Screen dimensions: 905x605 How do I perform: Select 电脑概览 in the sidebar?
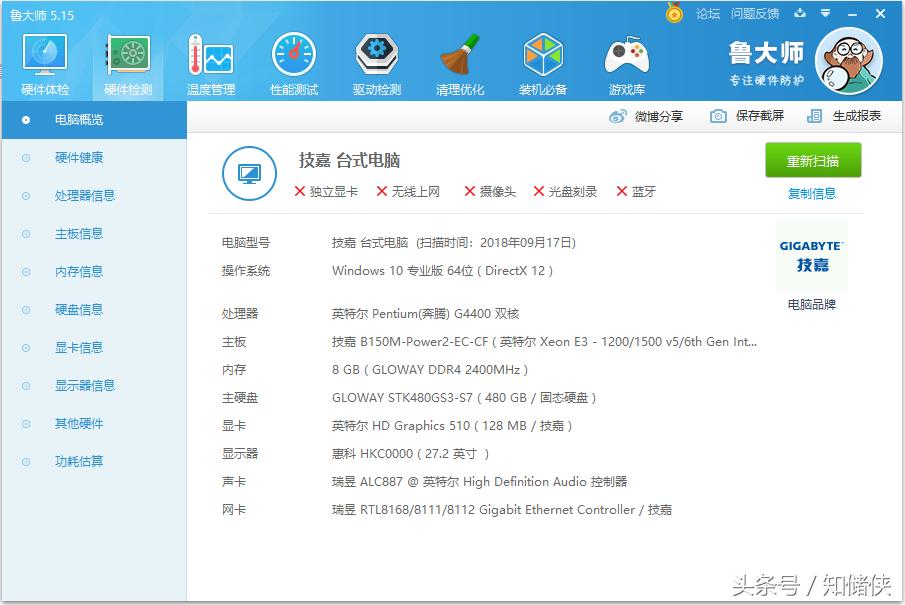point(75,119)
